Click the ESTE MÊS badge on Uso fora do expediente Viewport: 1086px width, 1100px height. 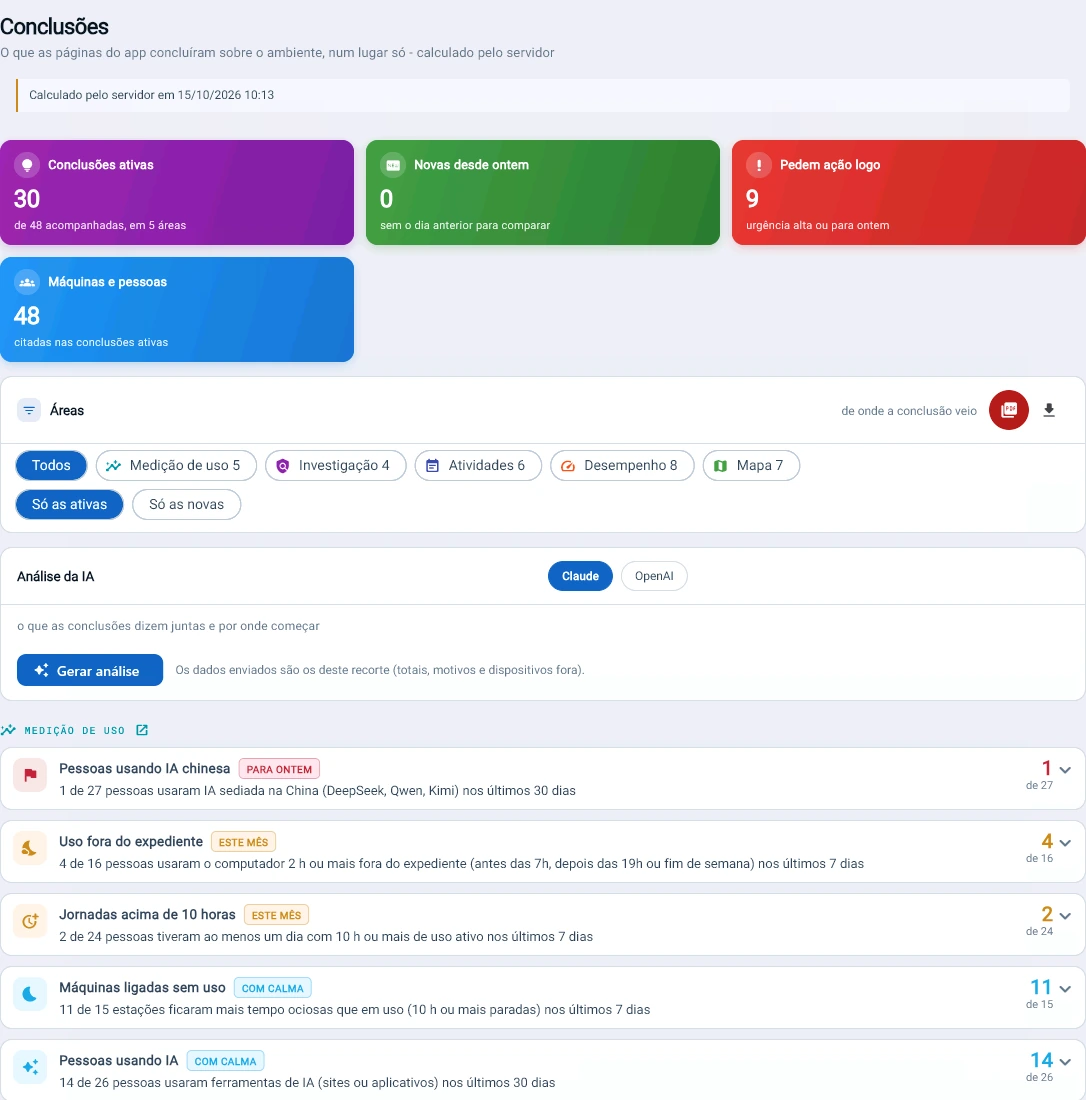[x=243, y=842]
